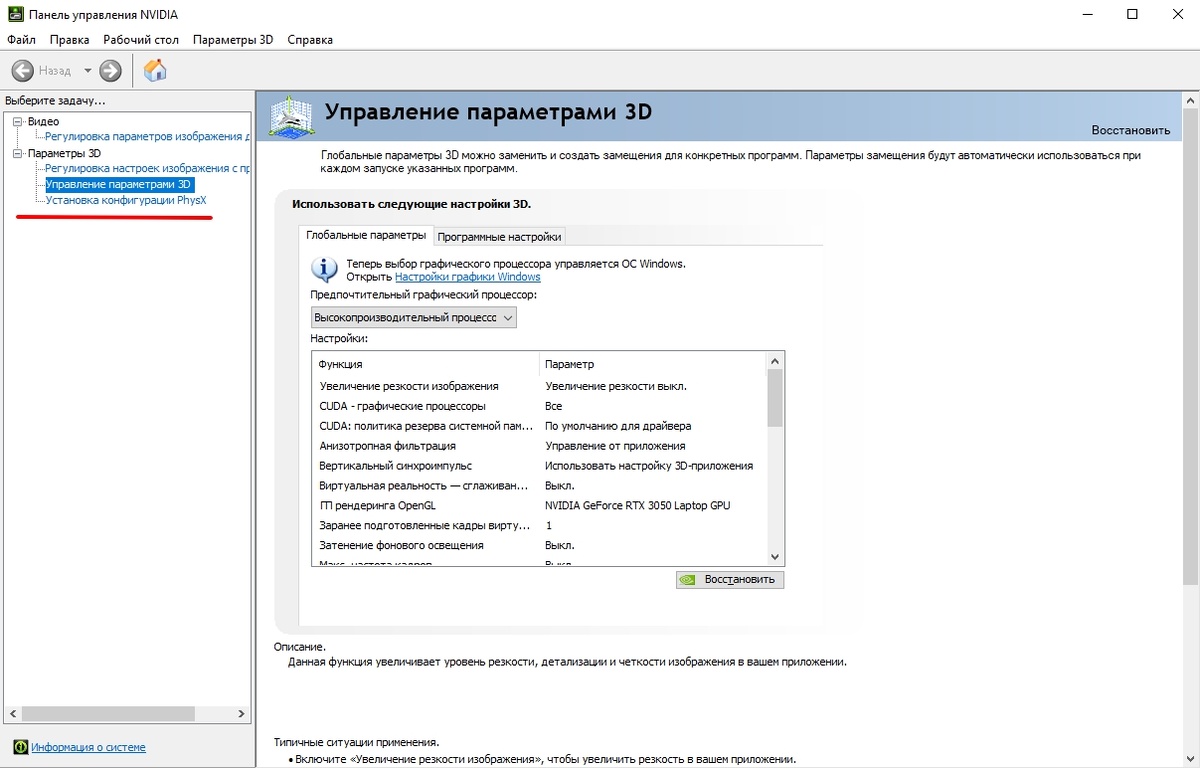Select the Увеличение резкости изображения row
Viewport: 1200px width, 768px height.
coord(538,386)
